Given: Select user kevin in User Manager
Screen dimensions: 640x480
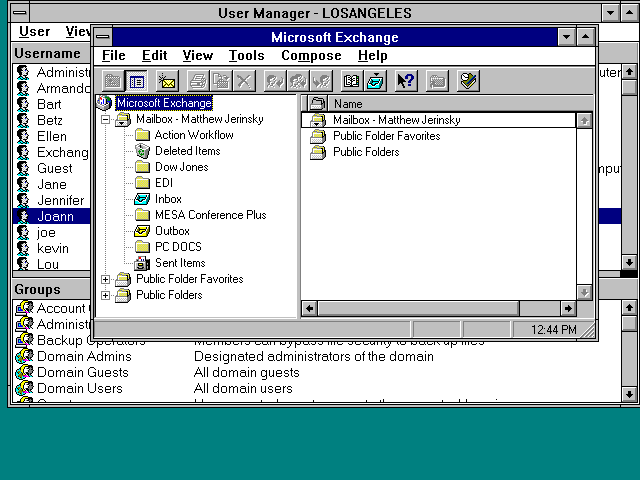Looking at the screenshot, I should click(53, 249).
